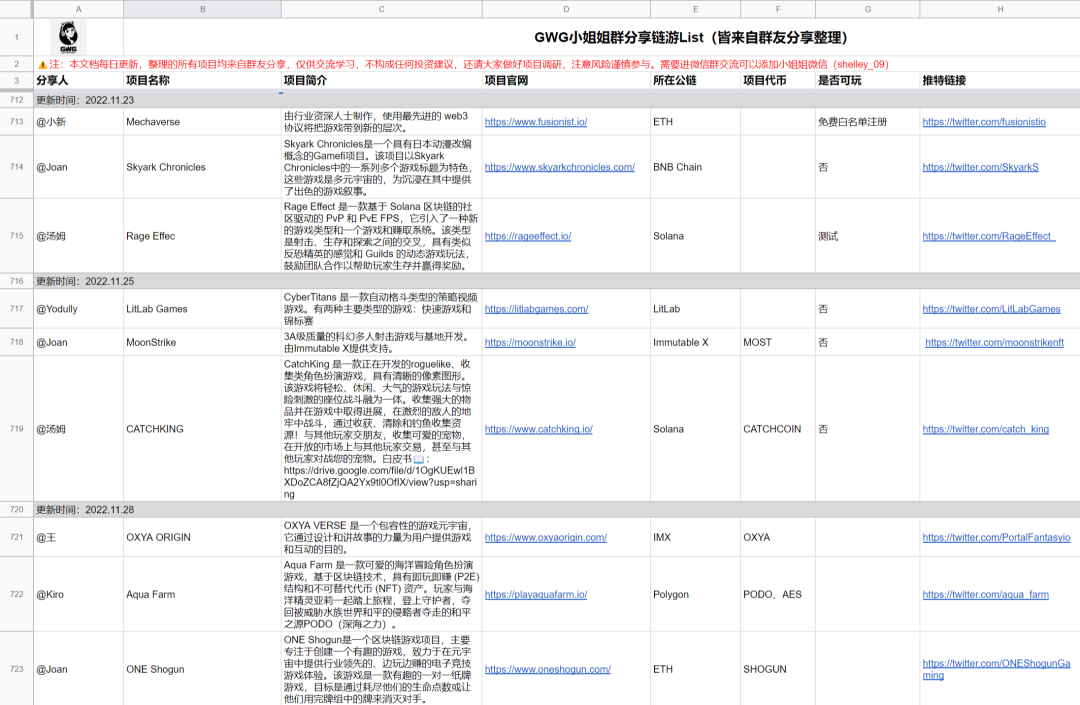Select row 713 header
Screen dimensions: 1080x705
click(17, 121)
